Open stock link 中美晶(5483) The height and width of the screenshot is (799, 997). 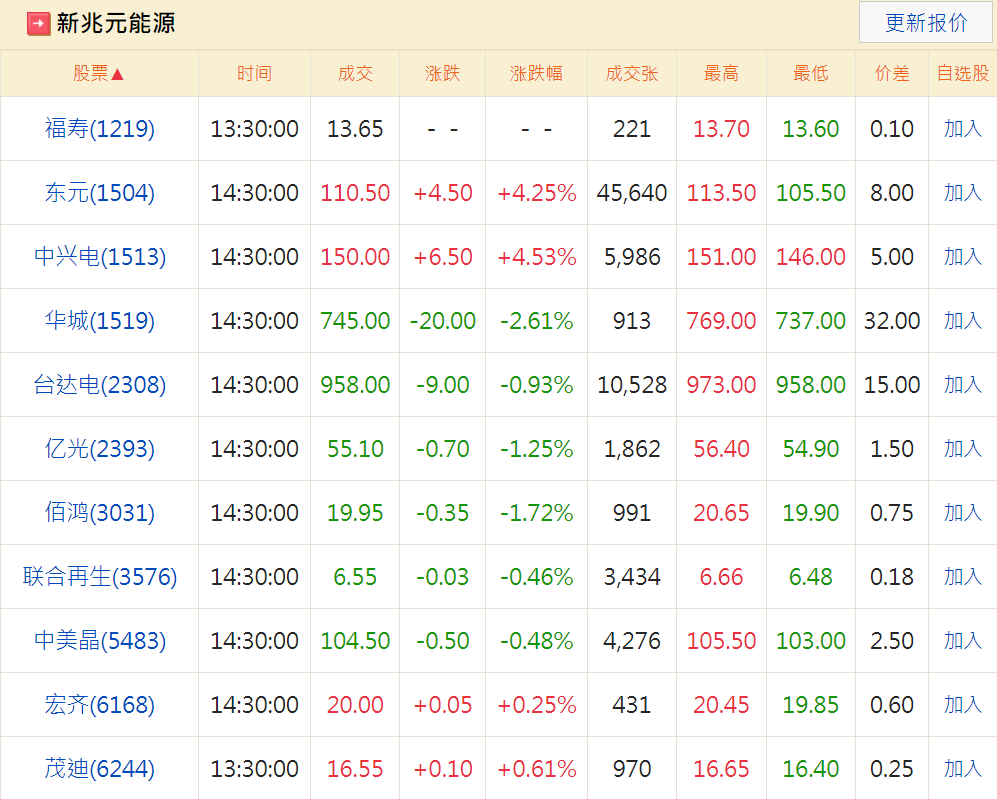pyautogui.click(x=100, y=641)
